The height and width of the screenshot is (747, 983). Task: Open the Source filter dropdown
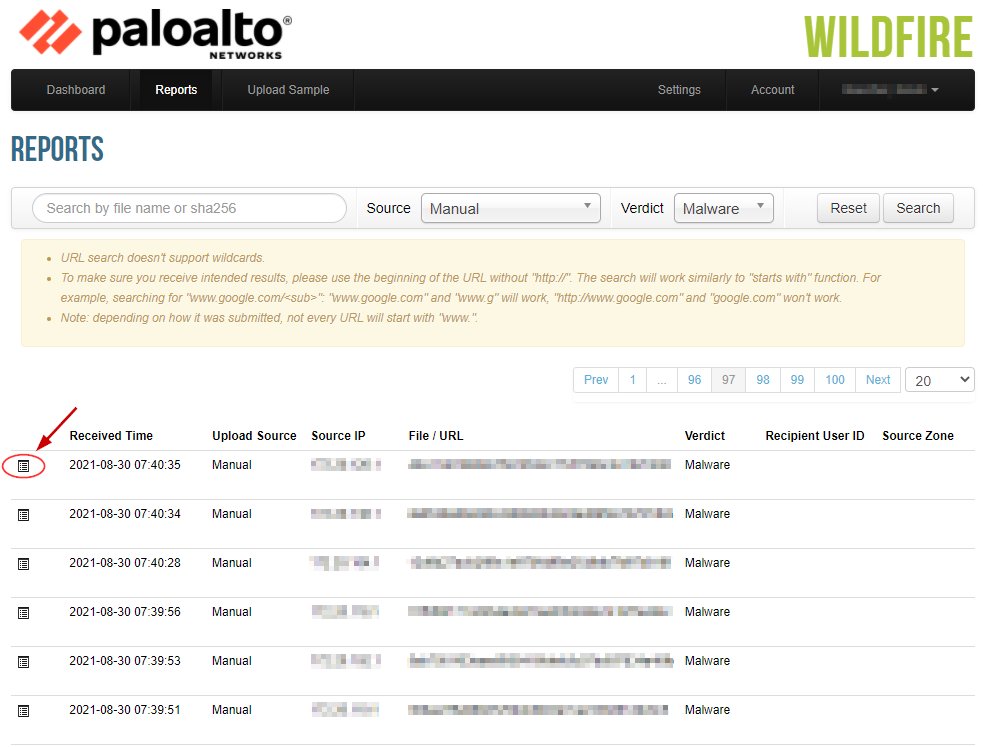[x=510, y=208]
